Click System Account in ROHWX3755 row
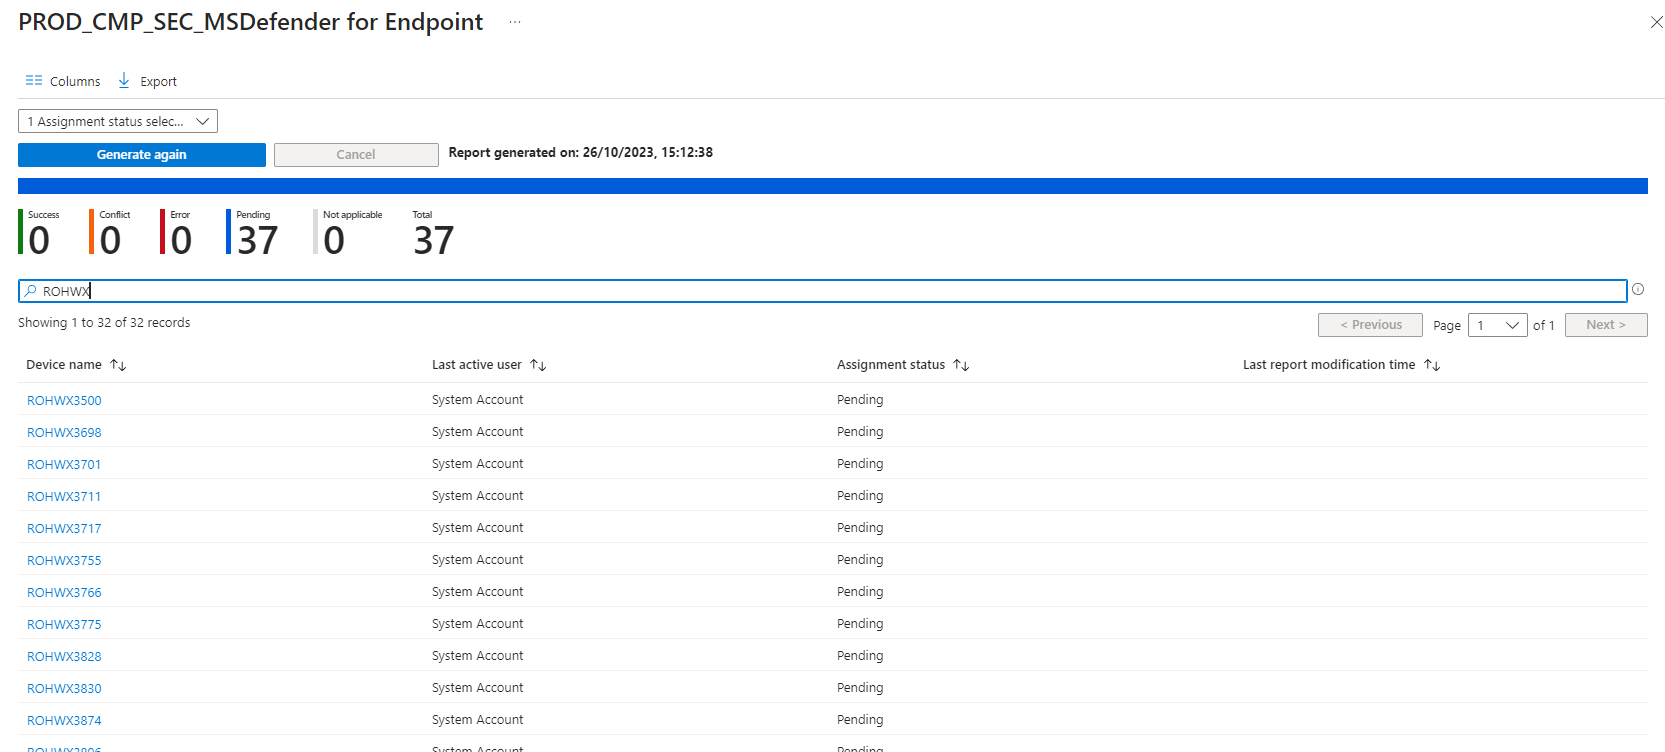 click(x=478, y=560)
